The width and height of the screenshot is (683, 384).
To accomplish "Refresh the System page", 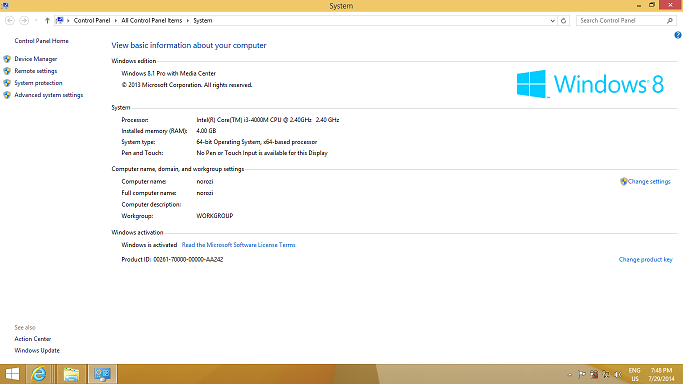I will tap(563, 20).
